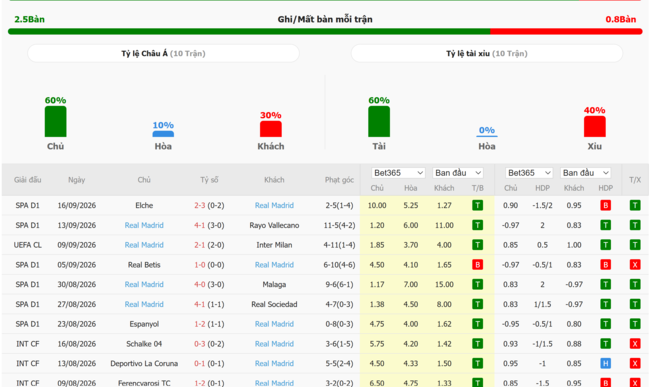The image size is (650, 387).
Task: Select Tỷ lệ Châu Á tab
Action: click(x=163, y=53)
